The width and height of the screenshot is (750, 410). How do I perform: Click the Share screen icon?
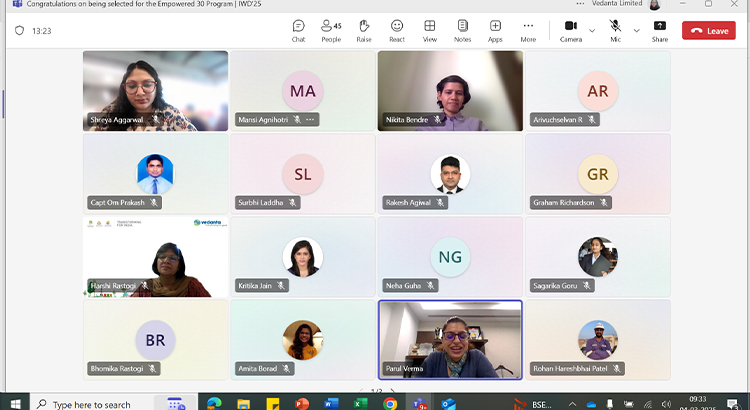click(x=660, y=30)
